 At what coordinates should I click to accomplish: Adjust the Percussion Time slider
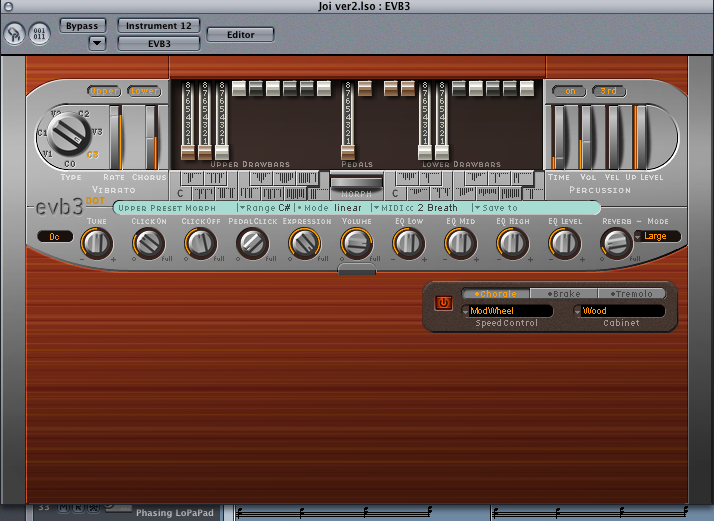point(559,138)
